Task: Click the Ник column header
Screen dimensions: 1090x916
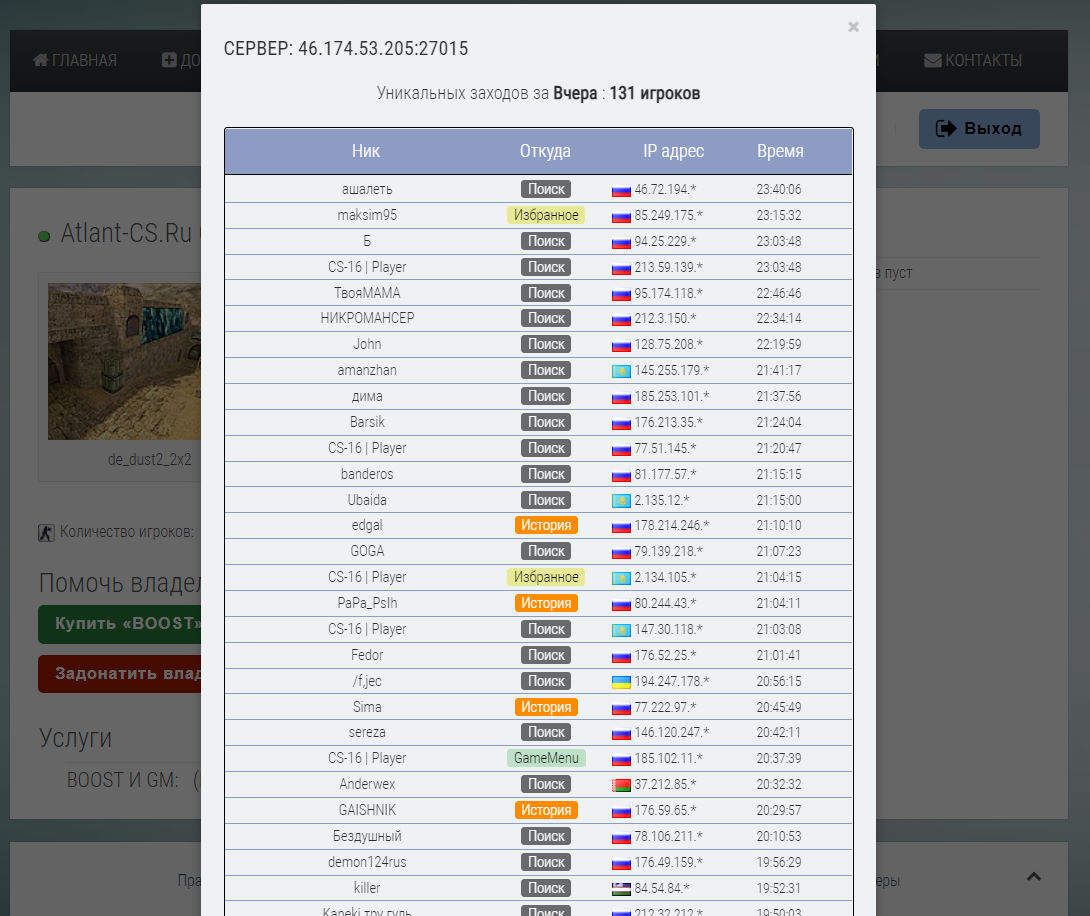Action: [x=366, y=151]
